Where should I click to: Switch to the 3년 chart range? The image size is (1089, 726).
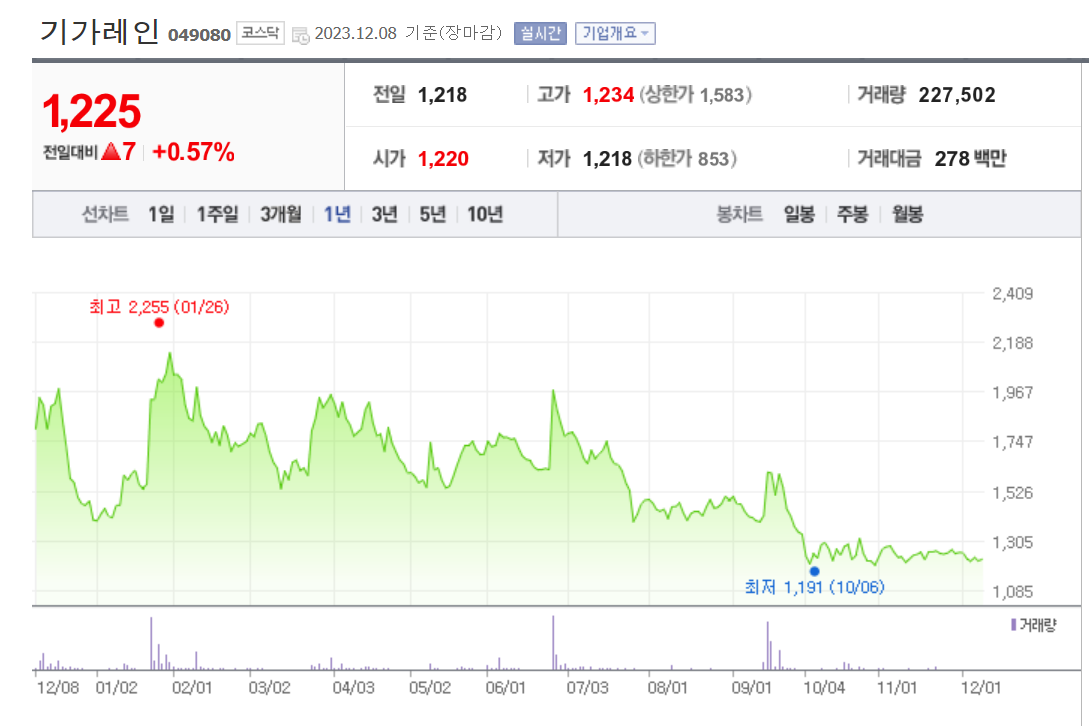385,214
